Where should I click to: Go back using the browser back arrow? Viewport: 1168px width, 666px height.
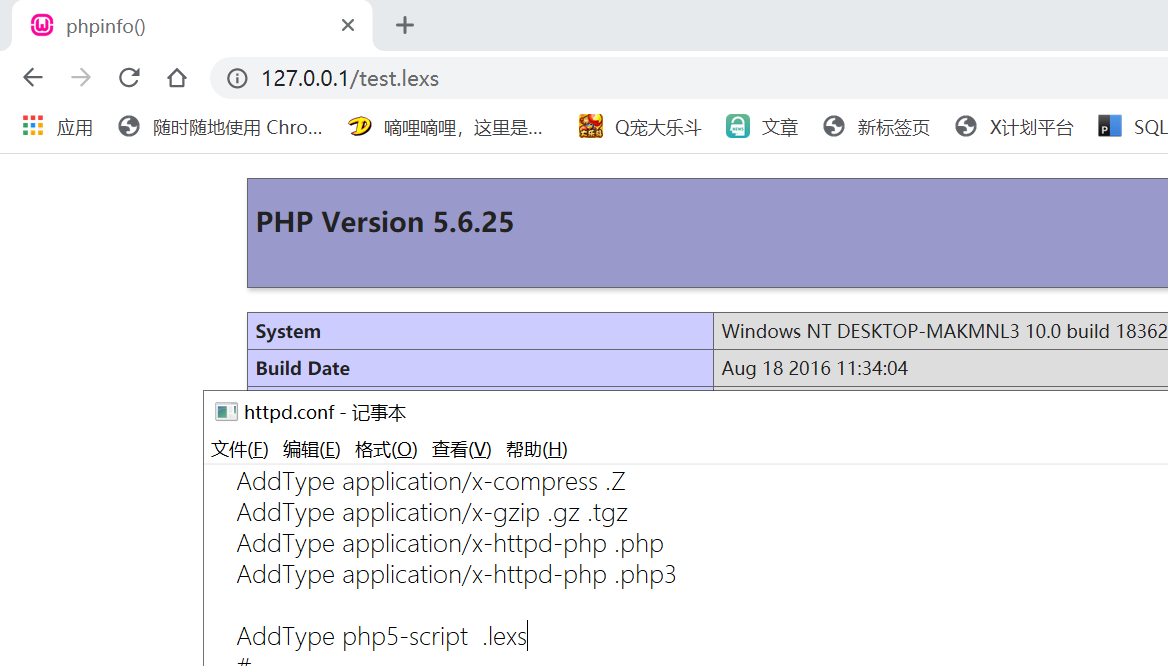(33, 77)
